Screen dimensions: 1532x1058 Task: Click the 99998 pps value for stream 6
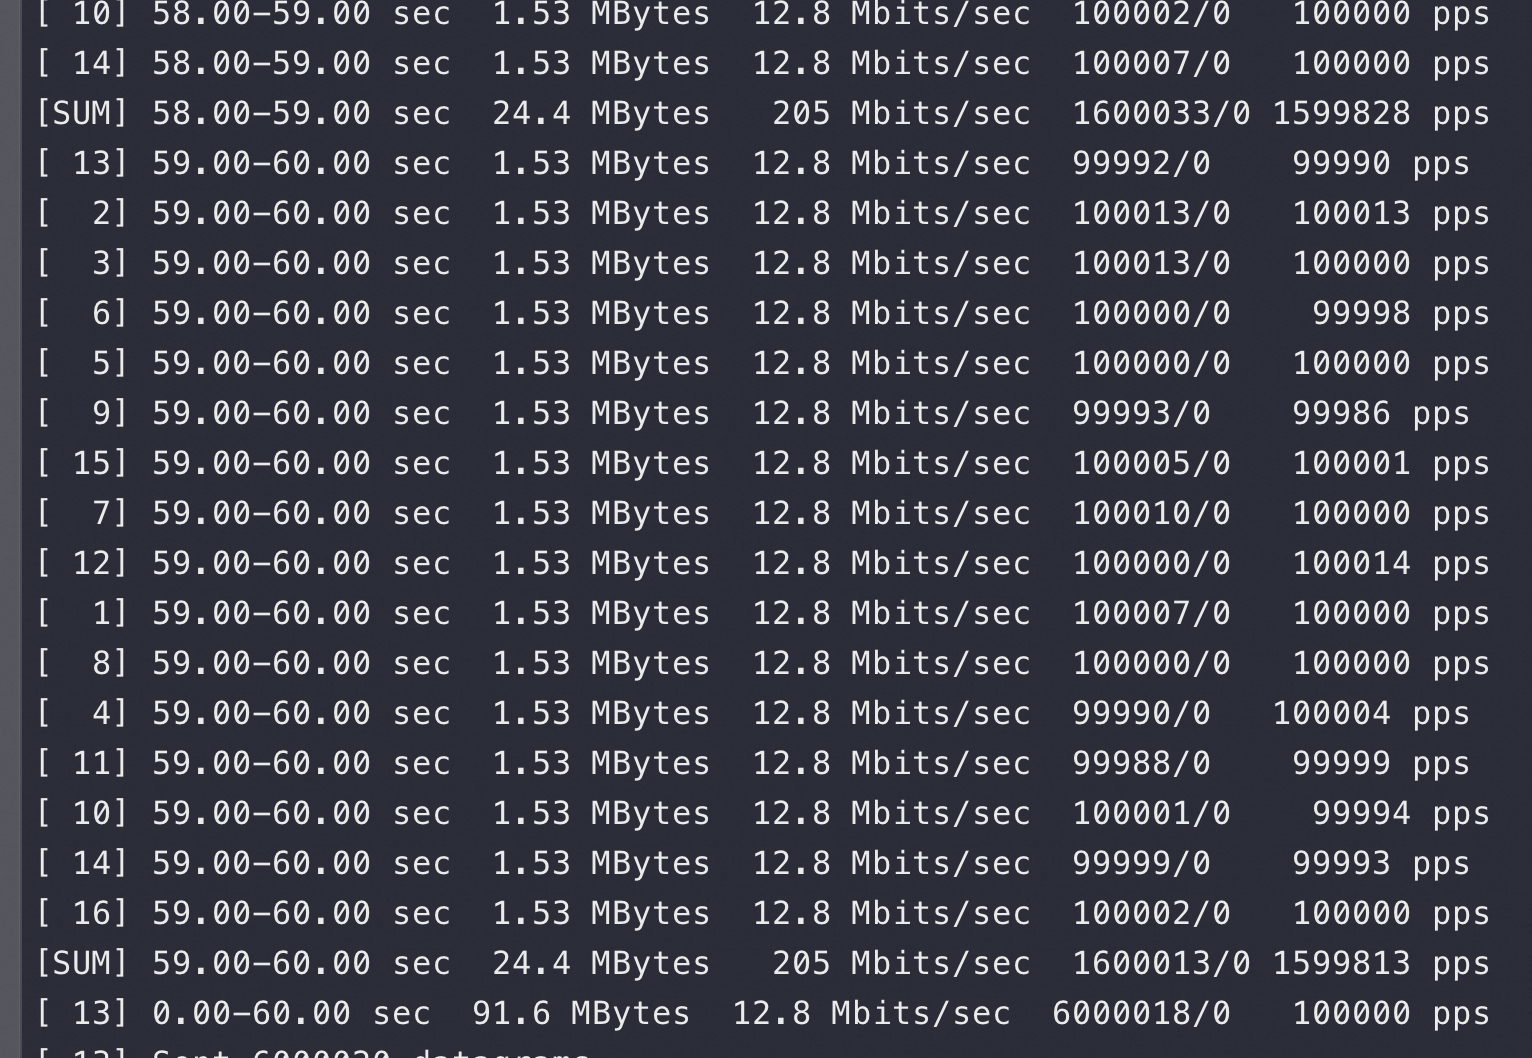[x=1400, y=313]
